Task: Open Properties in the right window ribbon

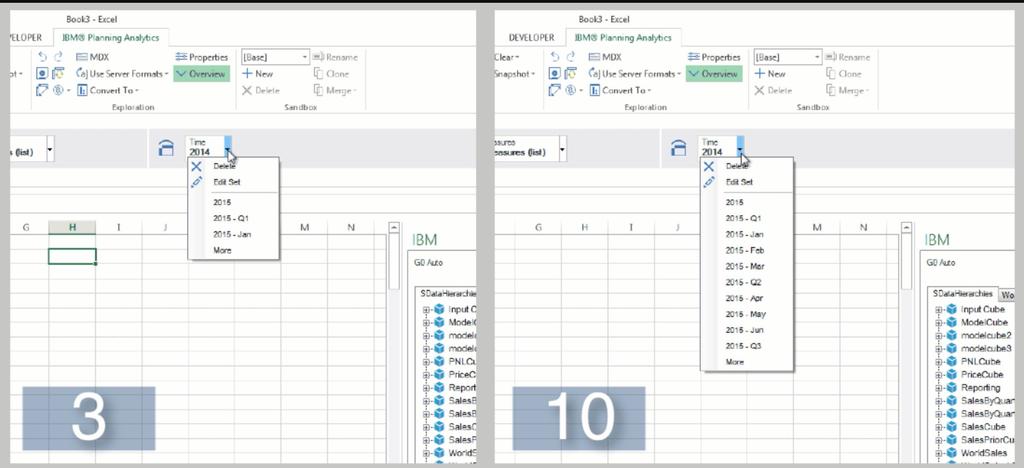Action: tap(714, 57)
